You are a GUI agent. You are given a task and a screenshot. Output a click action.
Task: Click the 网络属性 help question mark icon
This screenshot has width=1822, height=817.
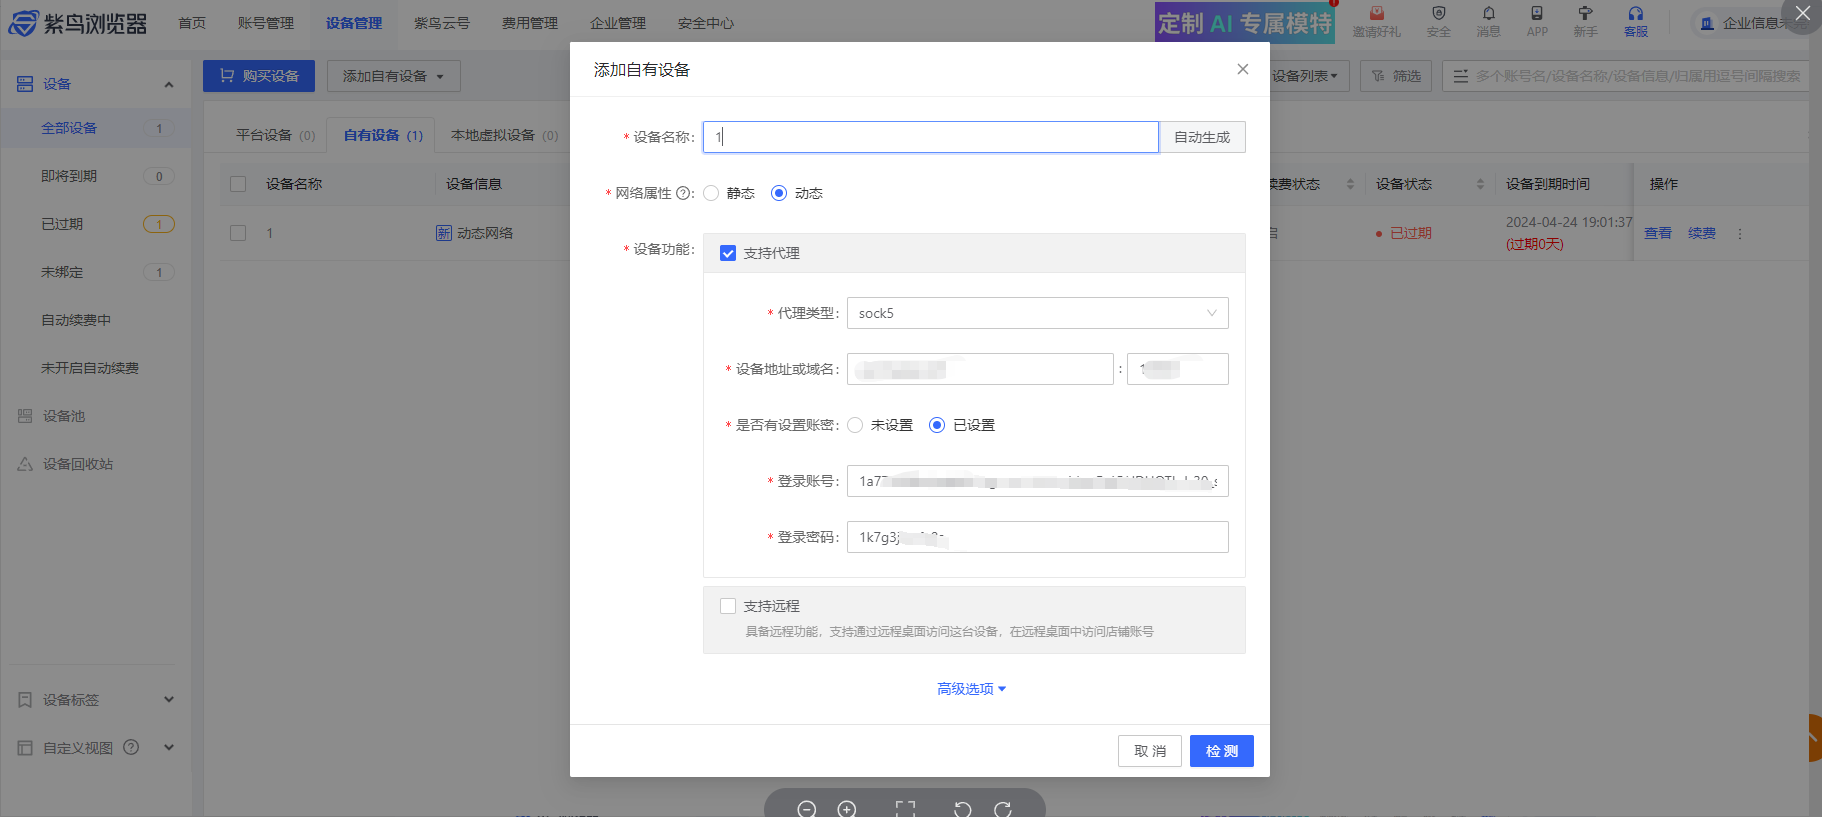684,193
